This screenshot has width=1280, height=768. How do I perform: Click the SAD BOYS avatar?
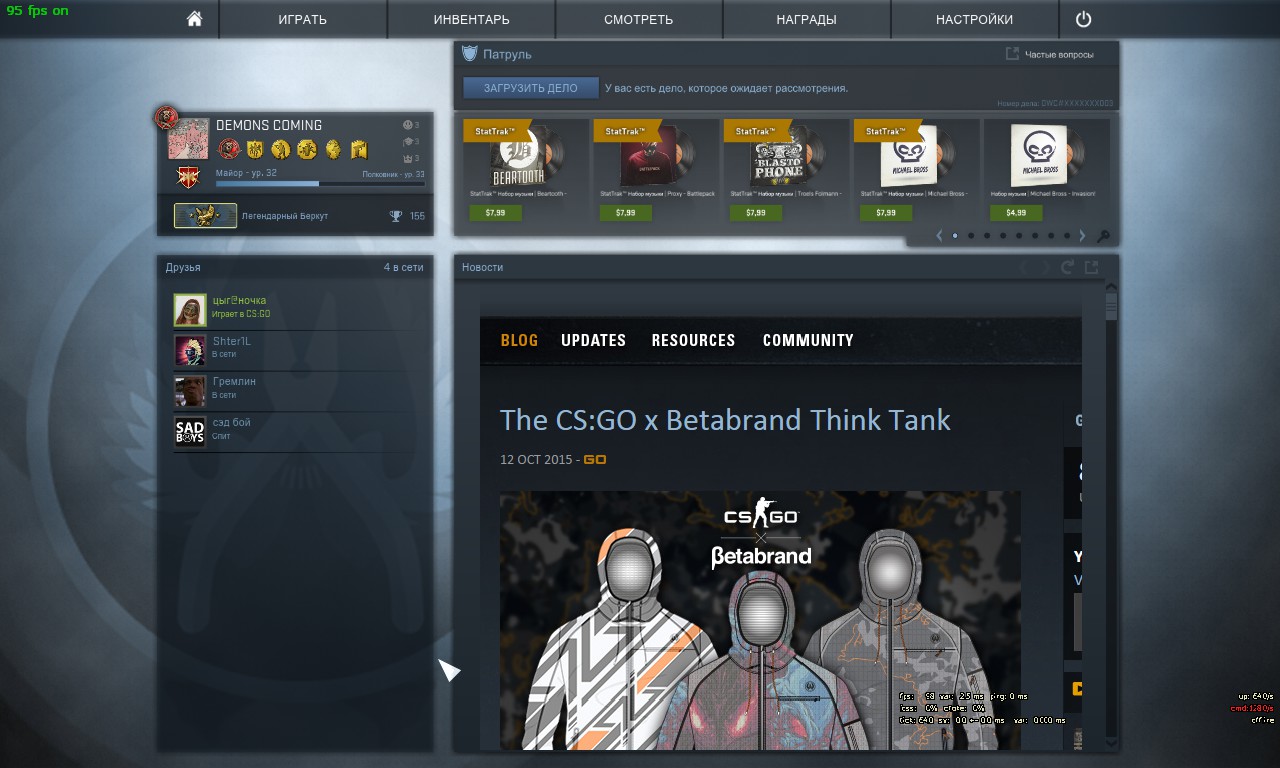(190, 432)
